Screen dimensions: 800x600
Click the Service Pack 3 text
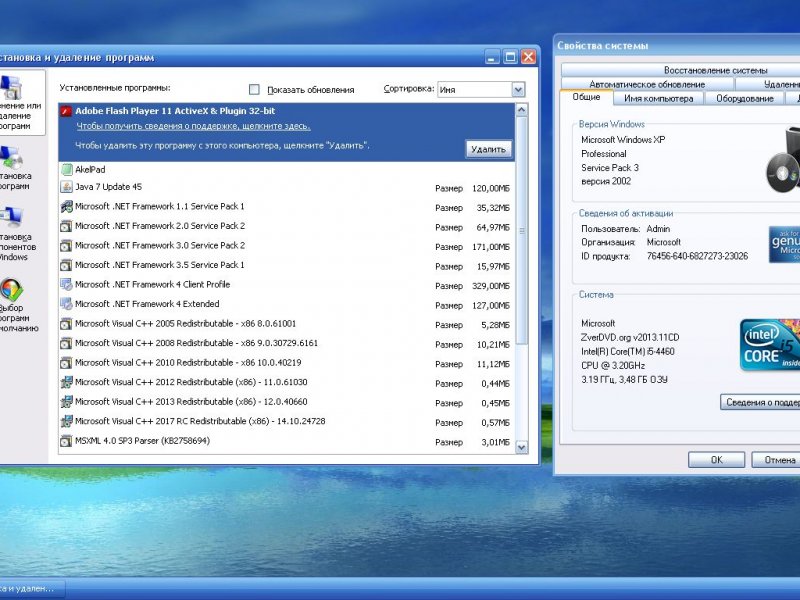610,168
